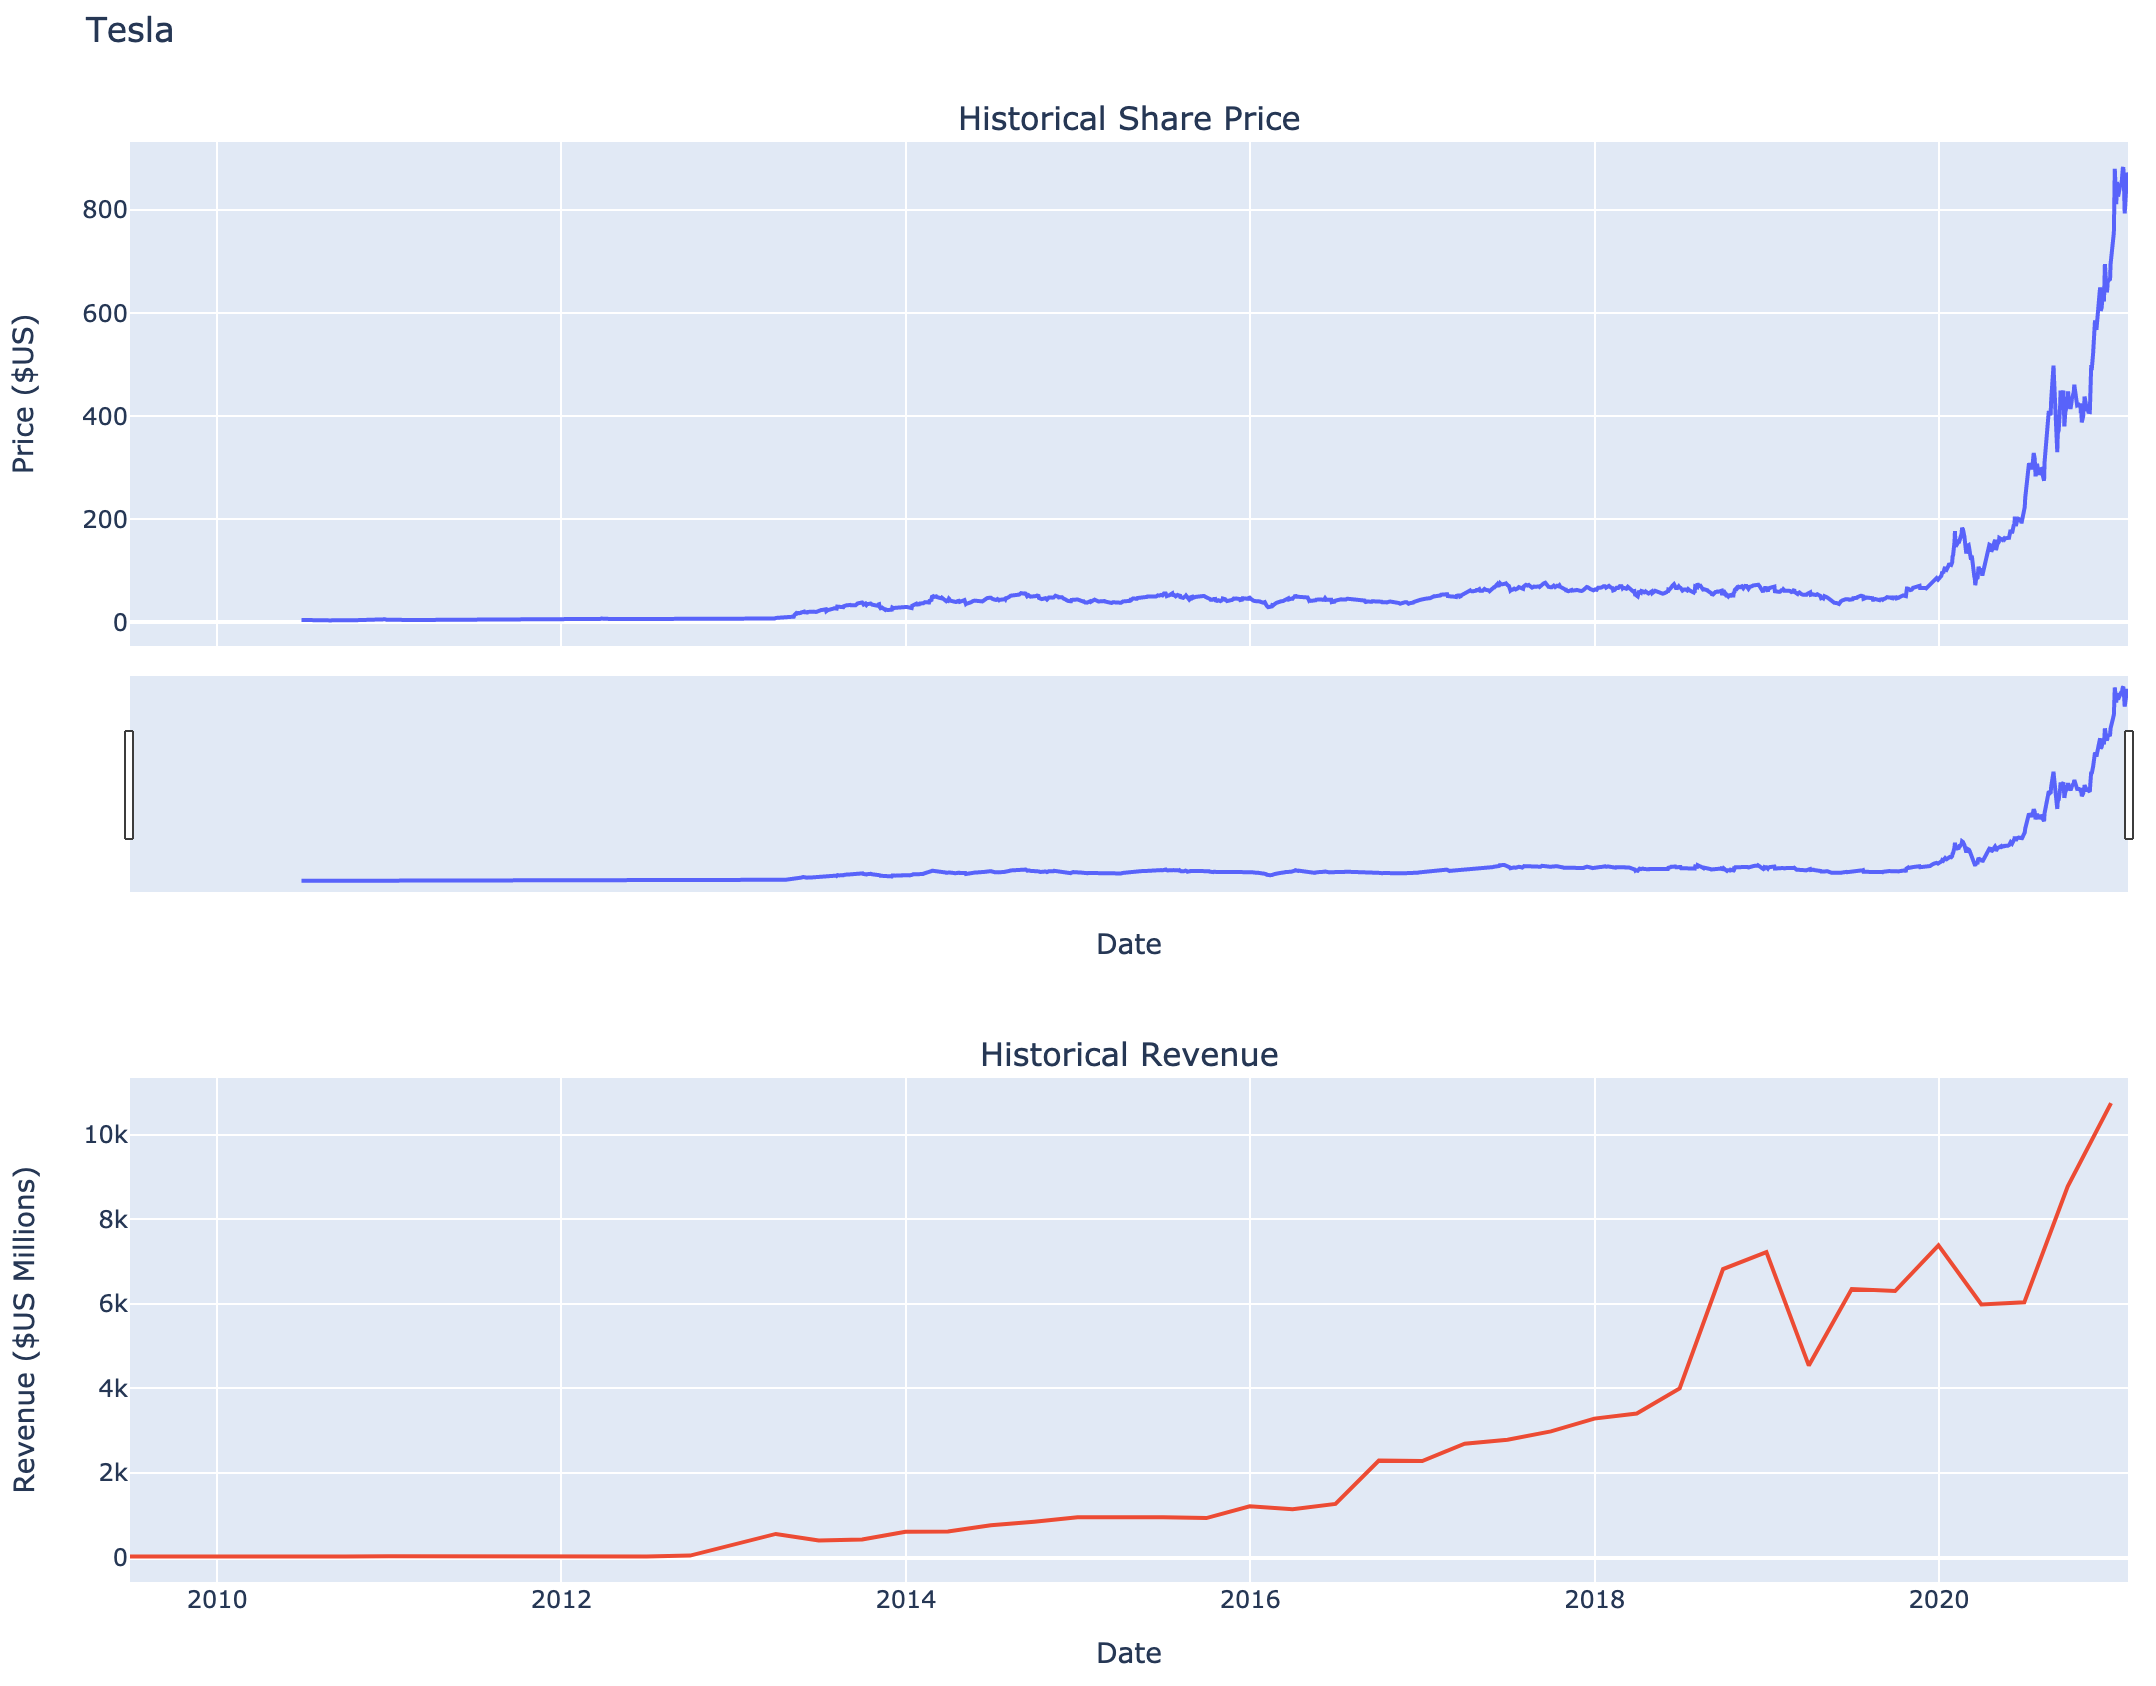
Task: Click the 'Revenue ($US Millions)' axis label
Action: point(24,1329)
